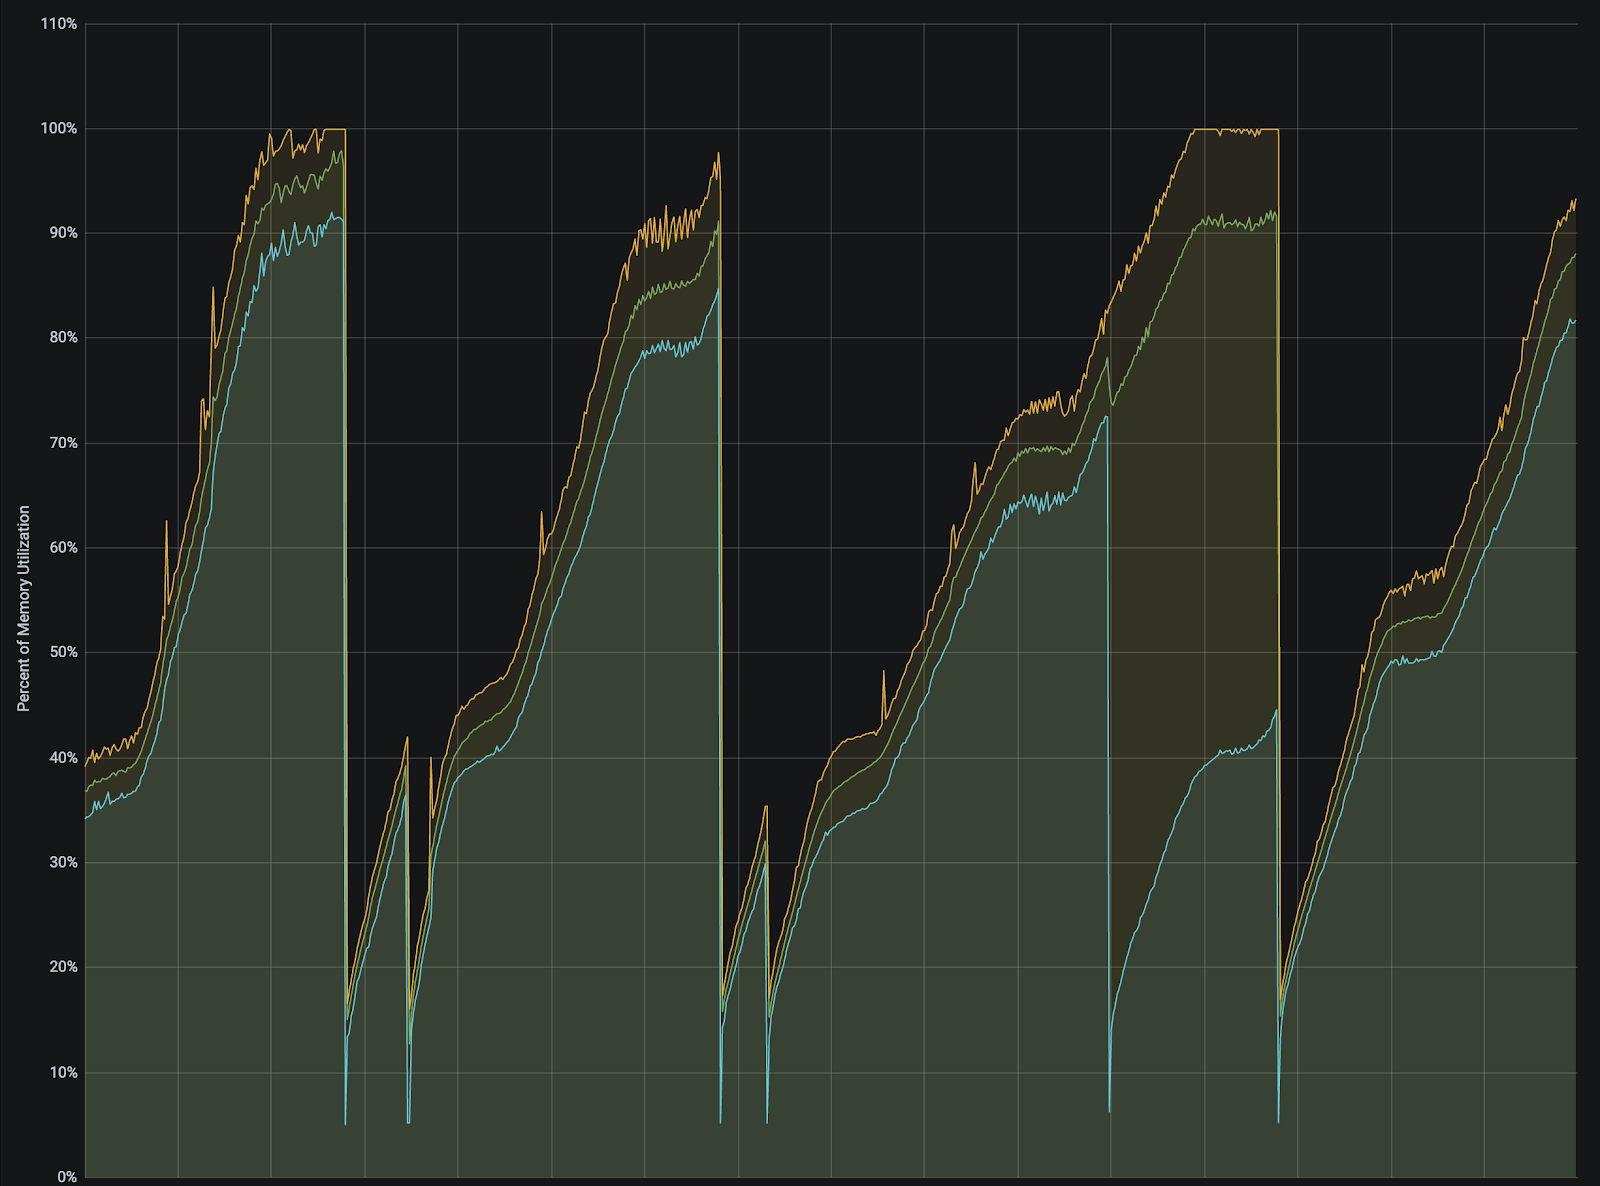
Task: Click the 100% y-axis label
Action: pyautogui.click(x=59, y=129)
